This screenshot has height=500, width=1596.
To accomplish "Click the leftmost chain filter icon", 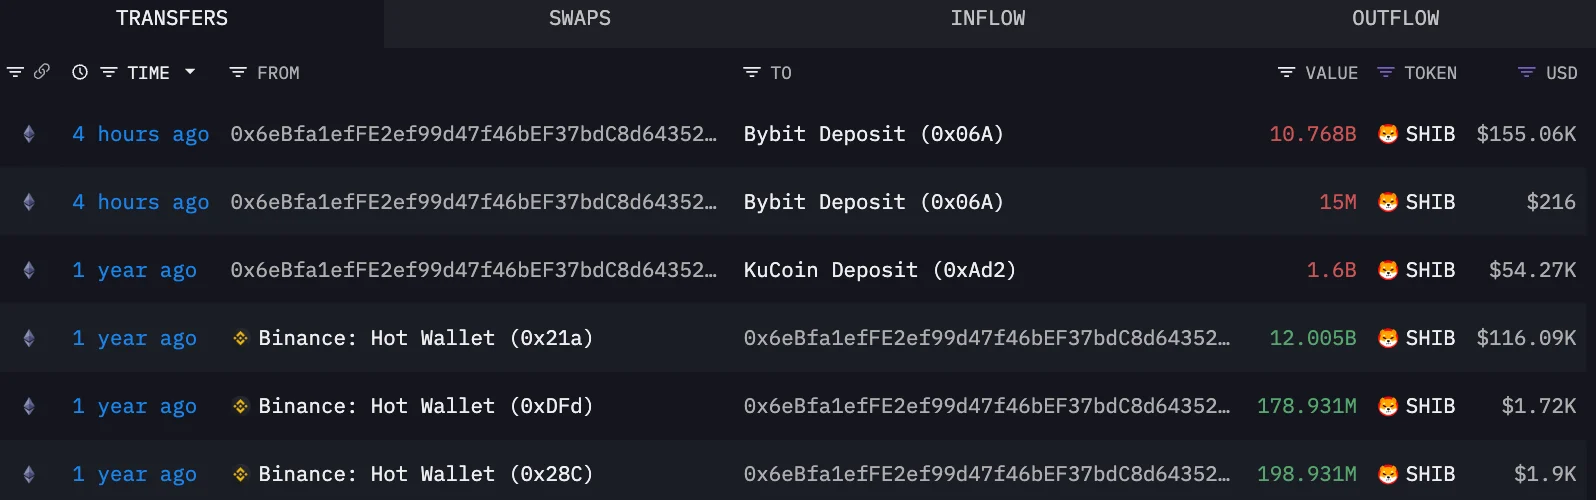I will tap(15, 73).
